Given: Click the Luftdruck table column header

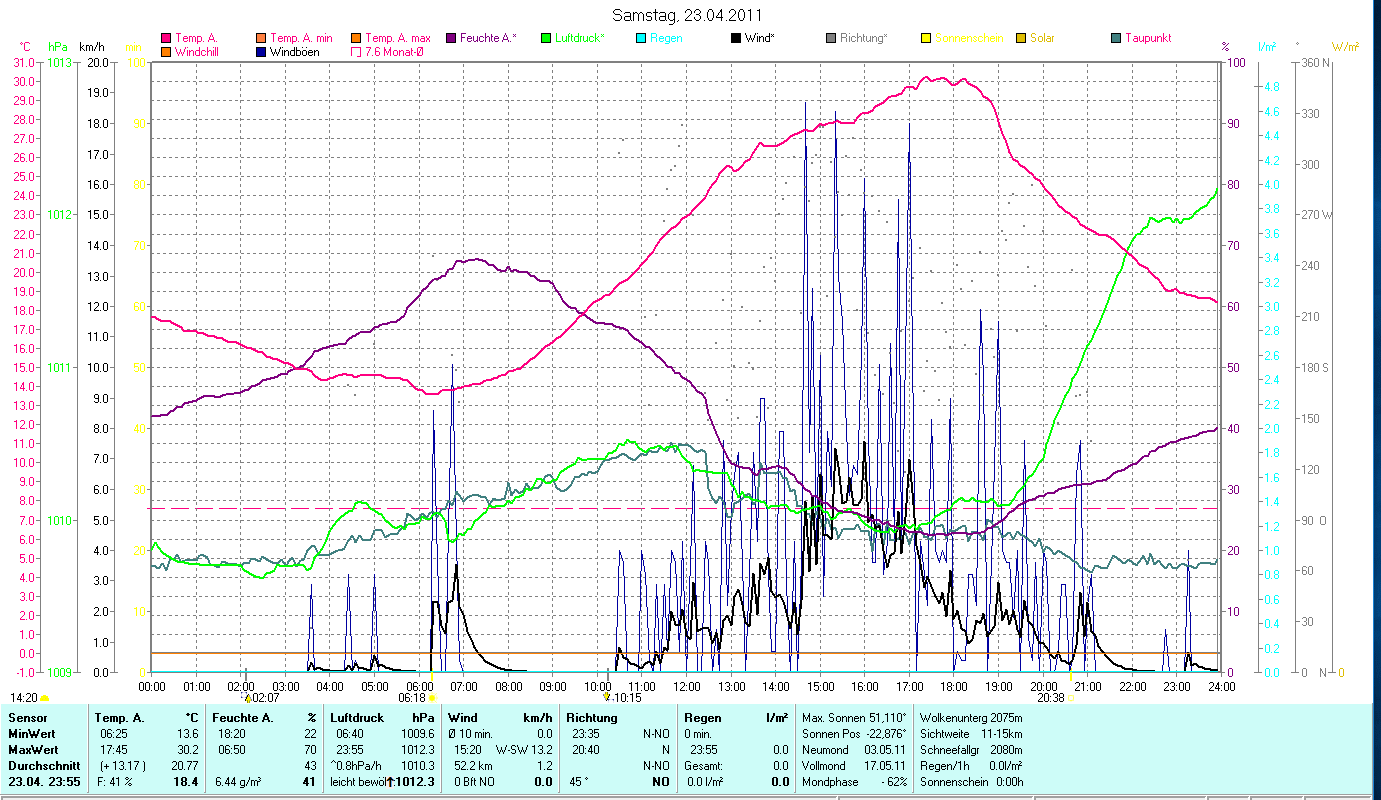Looking at the screenshot, I should click(x=357, y=718).
